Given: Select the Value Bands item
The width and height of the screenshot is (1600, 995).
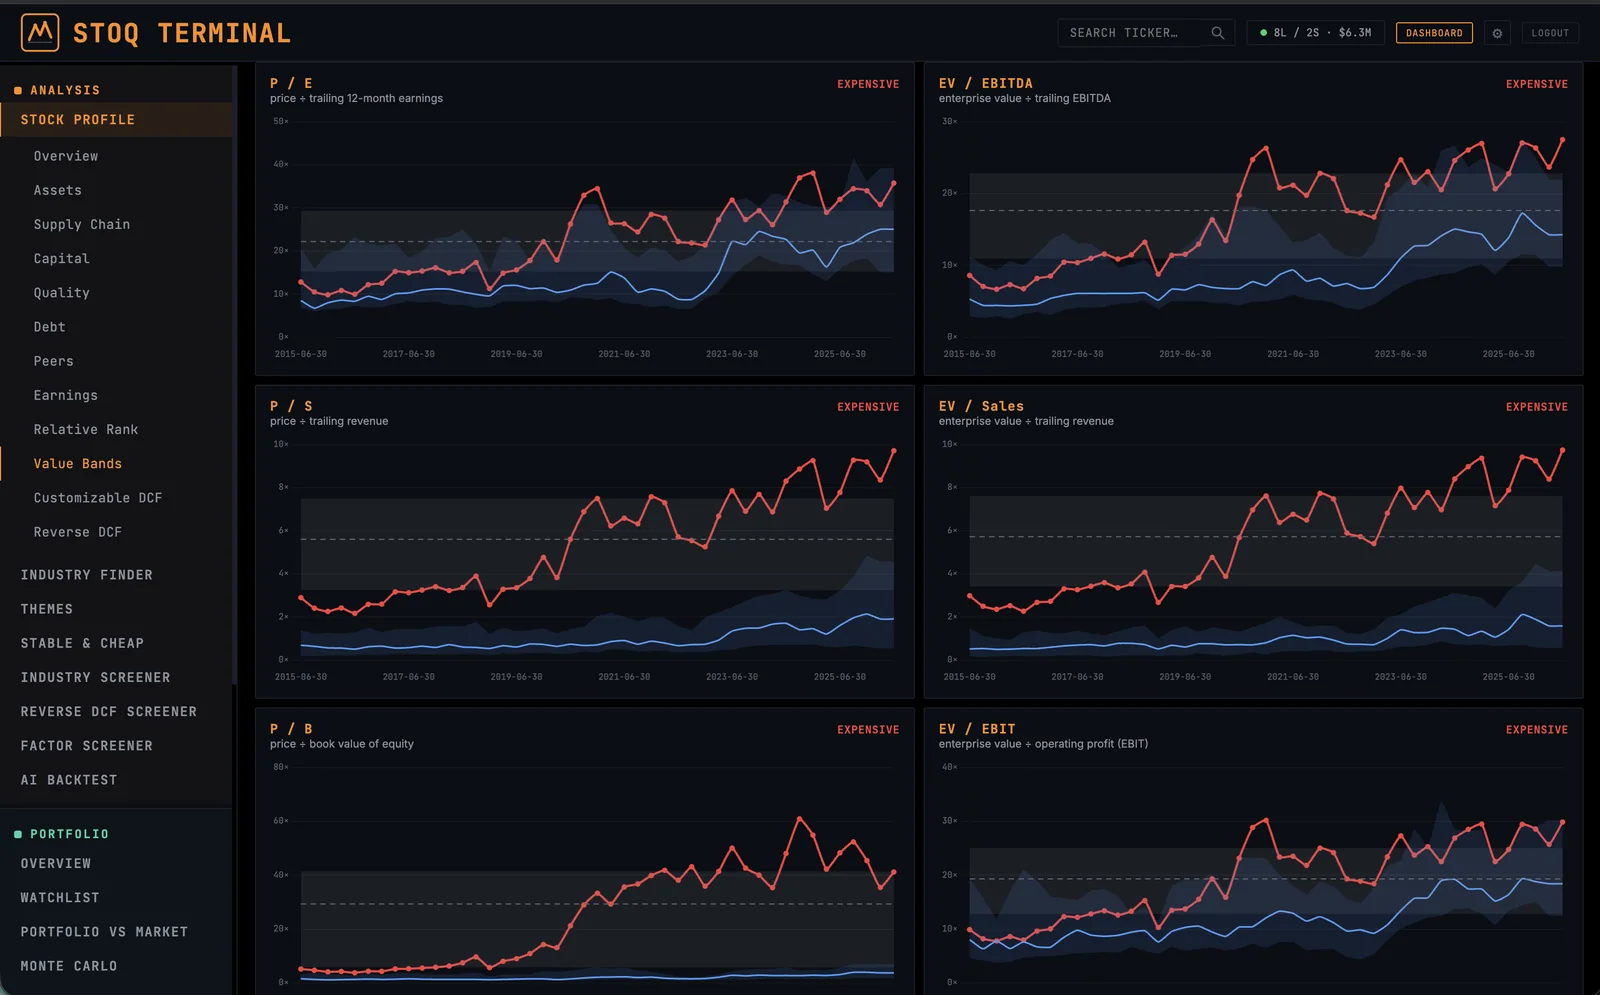Looking at the screenshot, I should (78, 464).
